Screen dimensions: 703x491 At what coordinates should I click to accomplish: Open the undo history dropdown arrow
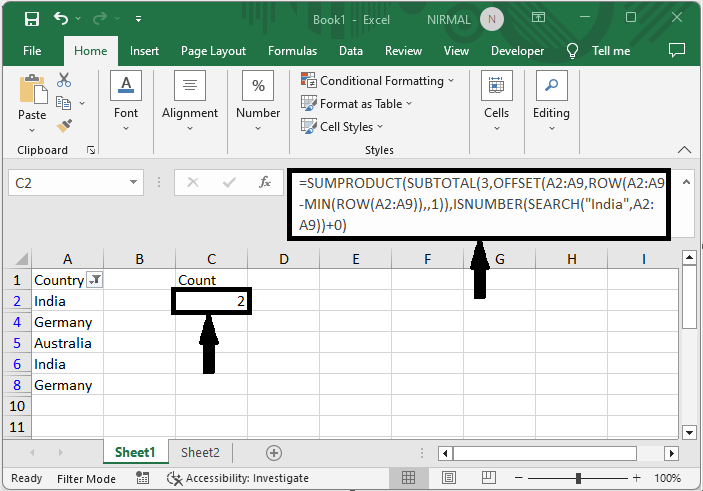pyautogui.click(x=78, y=18)
